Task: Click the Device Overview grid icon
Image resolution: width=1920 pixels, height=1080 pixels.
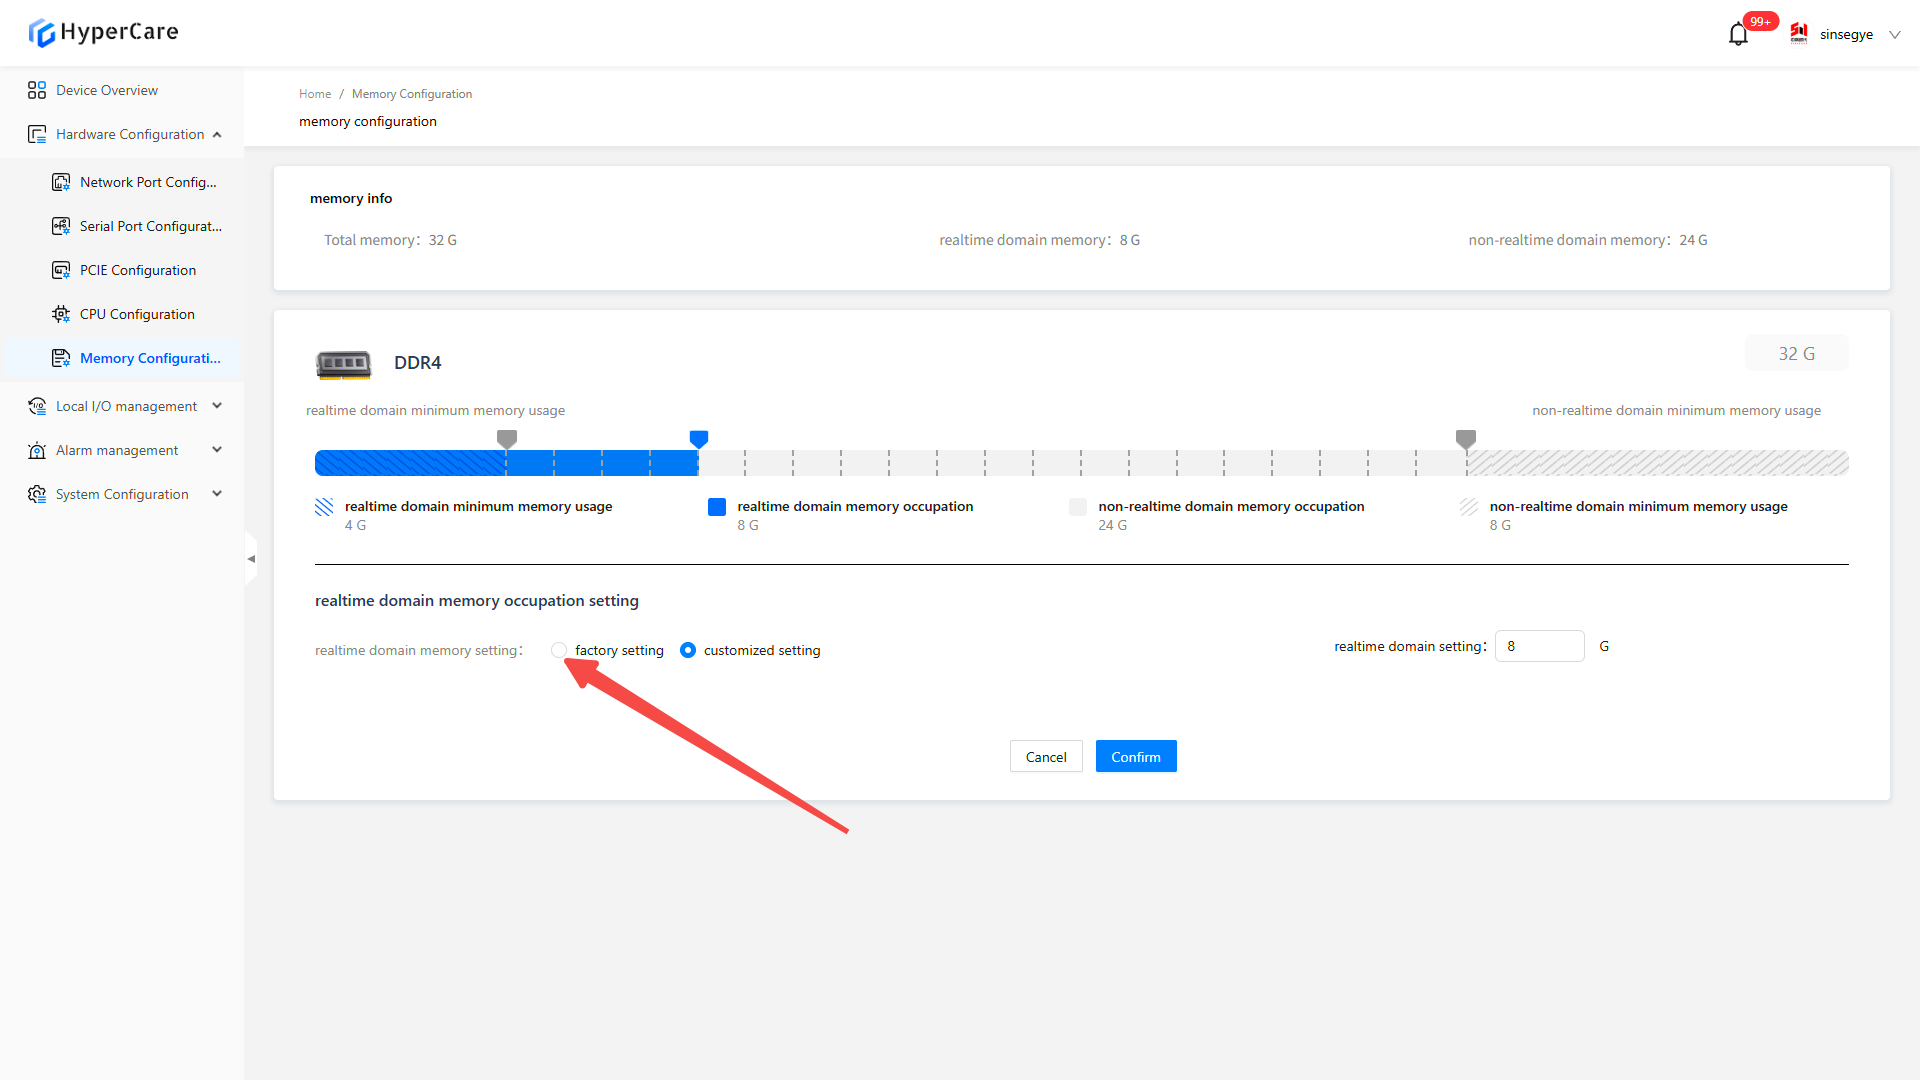Action: click(x=37, y=90)
